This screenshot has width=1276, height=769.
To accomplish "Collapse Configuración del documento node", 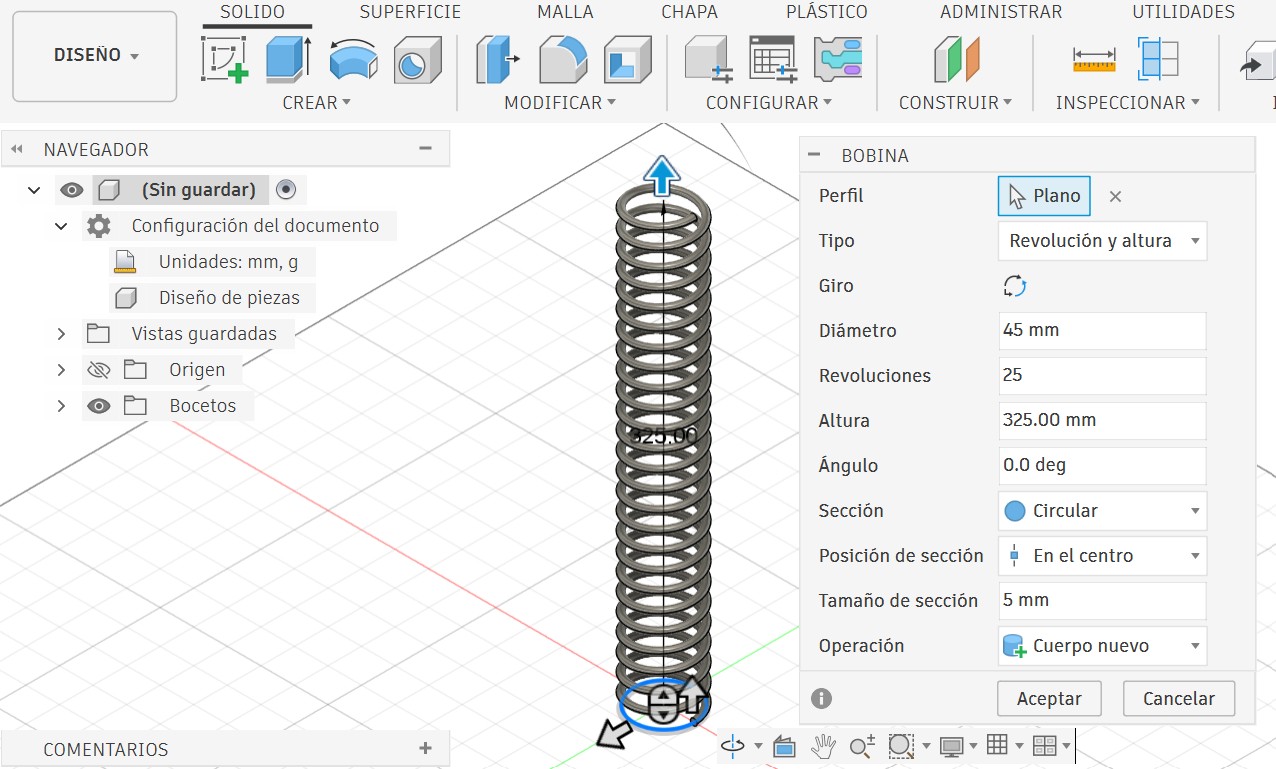I will [61, 226].
